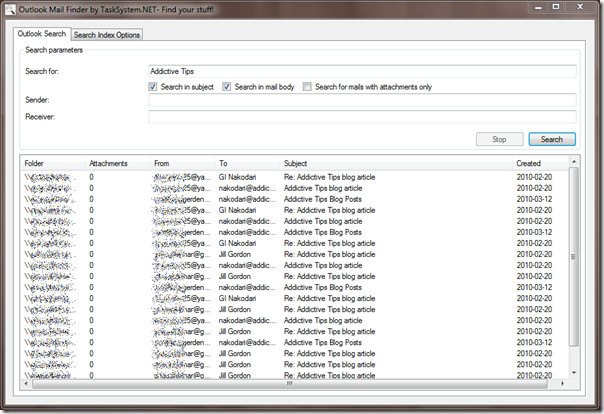Click into the Sender input field
Viewport: 604px width, 414px height.
click(x=362, y=100)
